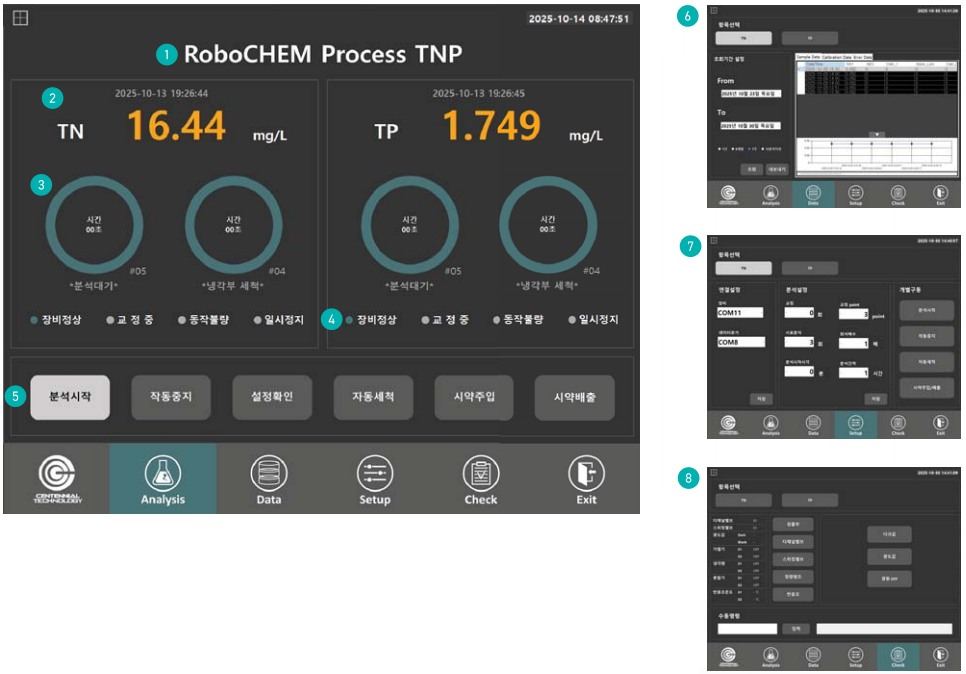Viewport: 966px width, 674px height.
Task: Start 자동세척 auto cleaning
Action: 373,397
